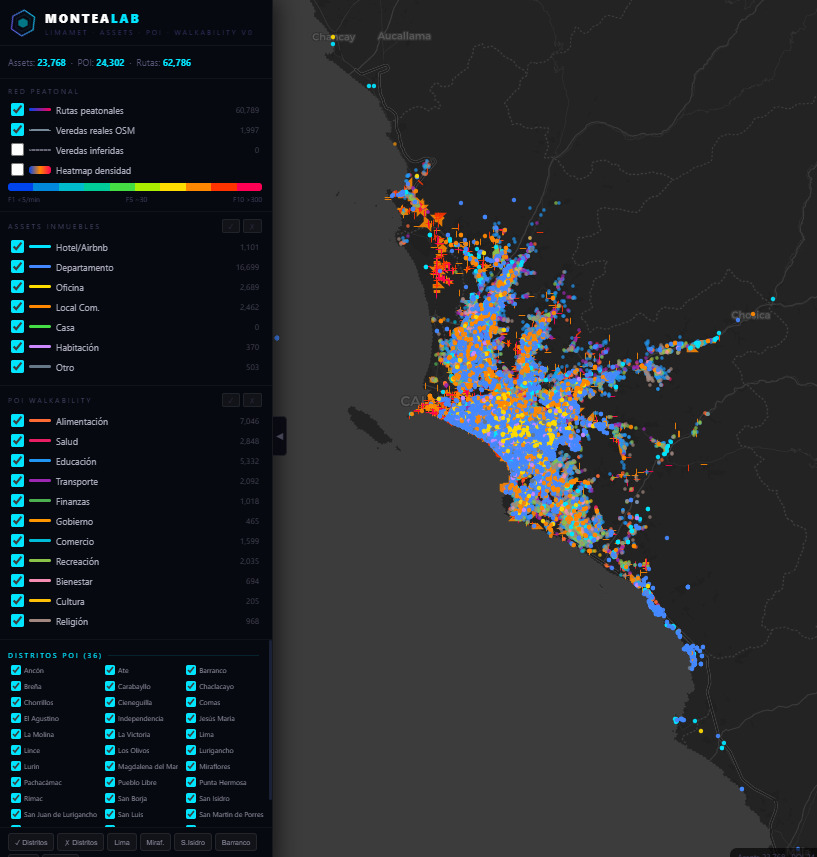817x857 pixels.
Task: Select the Barranco preset button
Action: coord(236,842)
